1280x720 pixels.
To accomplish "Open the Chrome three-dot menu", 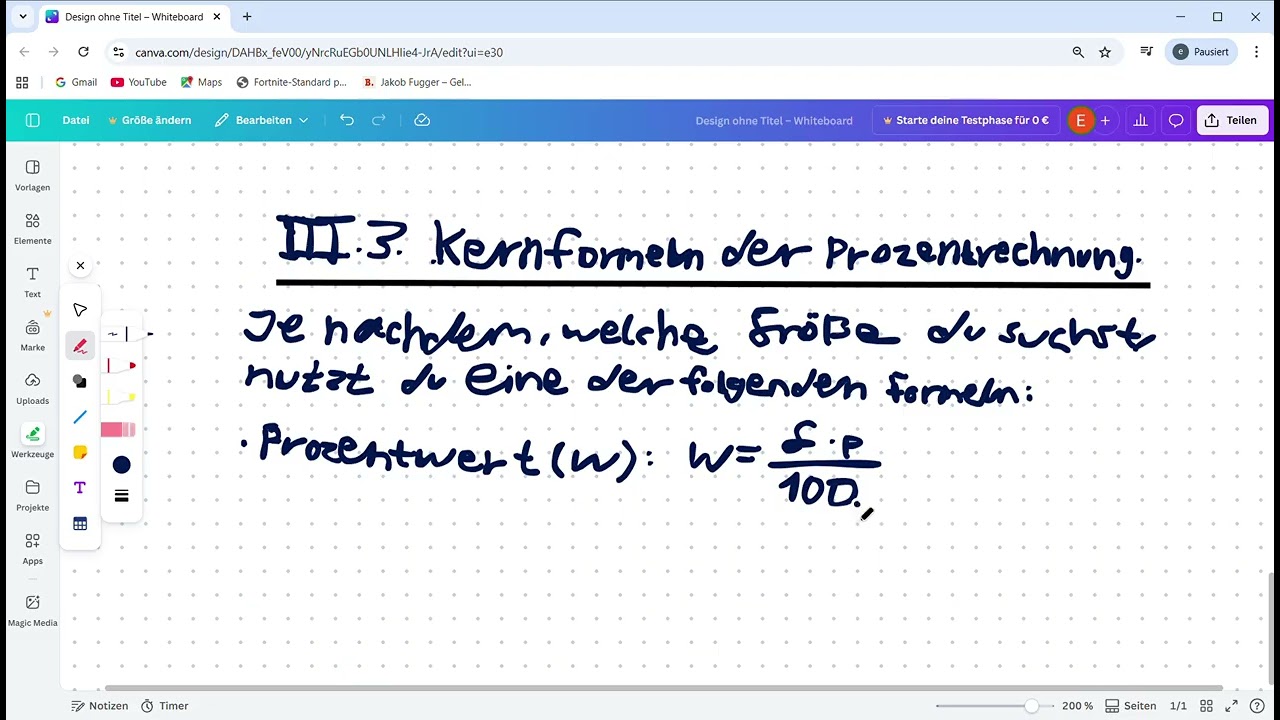I will [1255, 52].
